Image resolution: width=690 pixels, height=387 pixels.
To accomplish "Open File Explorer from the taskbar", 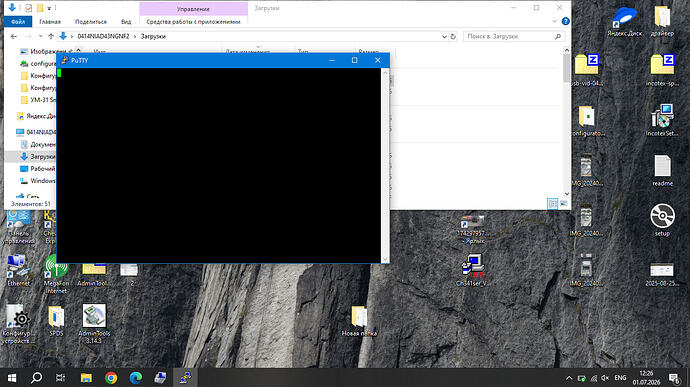I will [86, 378].
